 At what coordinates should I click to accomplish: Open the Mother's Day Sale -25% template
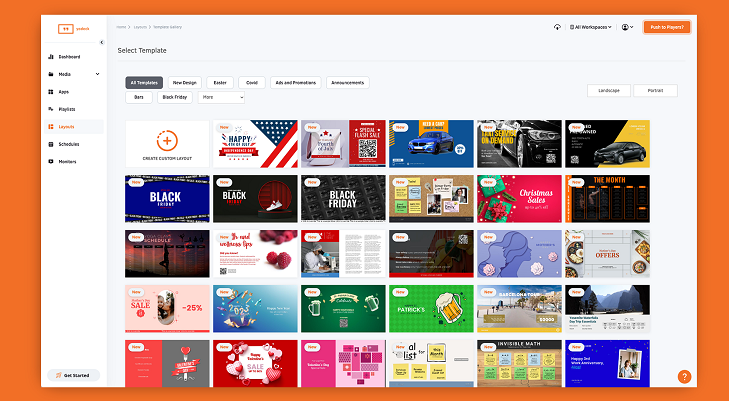click(167, 309)
